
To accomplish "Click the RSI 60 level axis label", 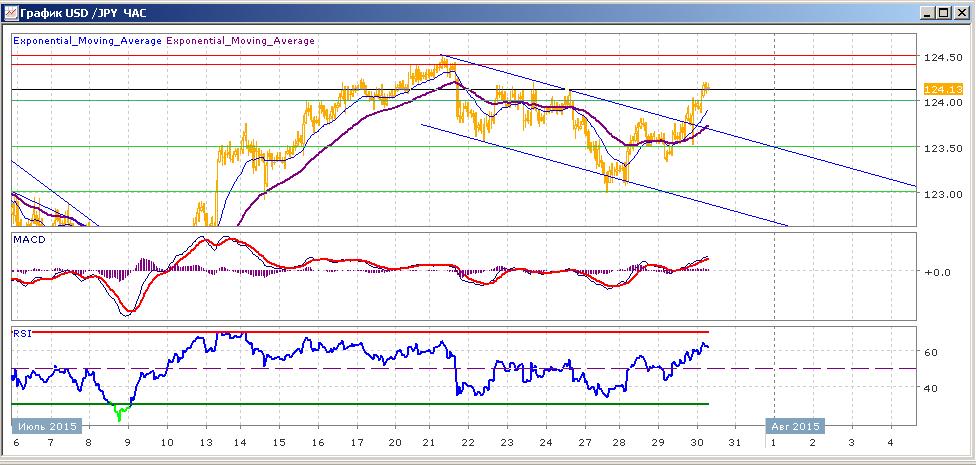I will [x=930, y=352].
